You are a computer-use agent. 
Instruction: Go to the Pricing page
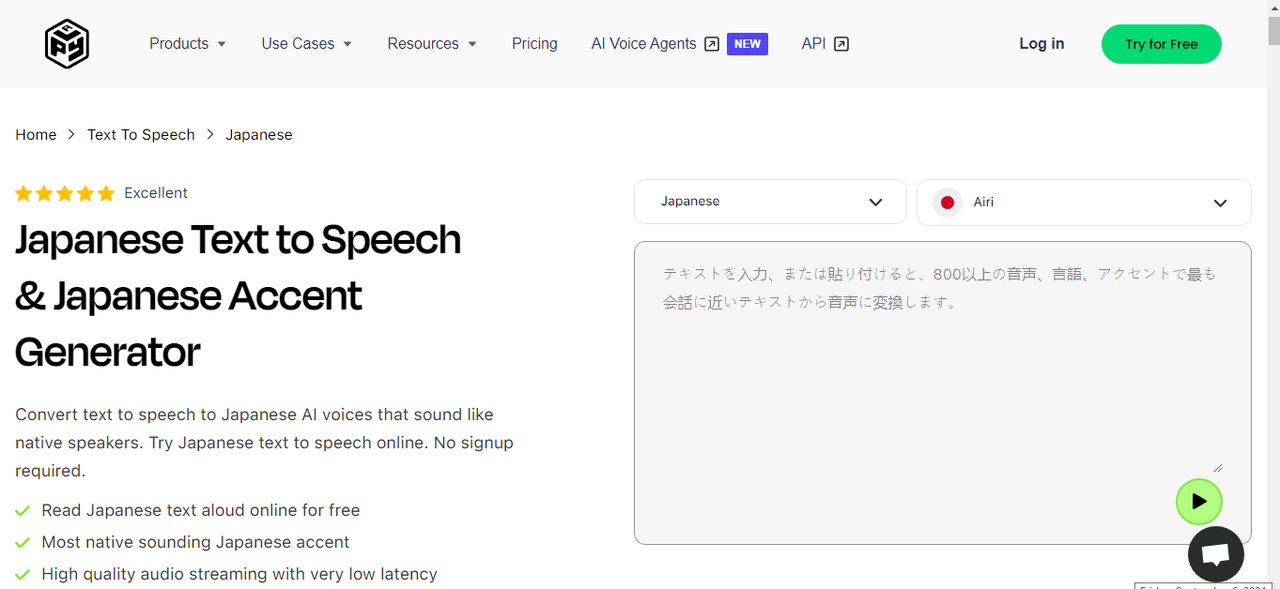tap(535, 44)
